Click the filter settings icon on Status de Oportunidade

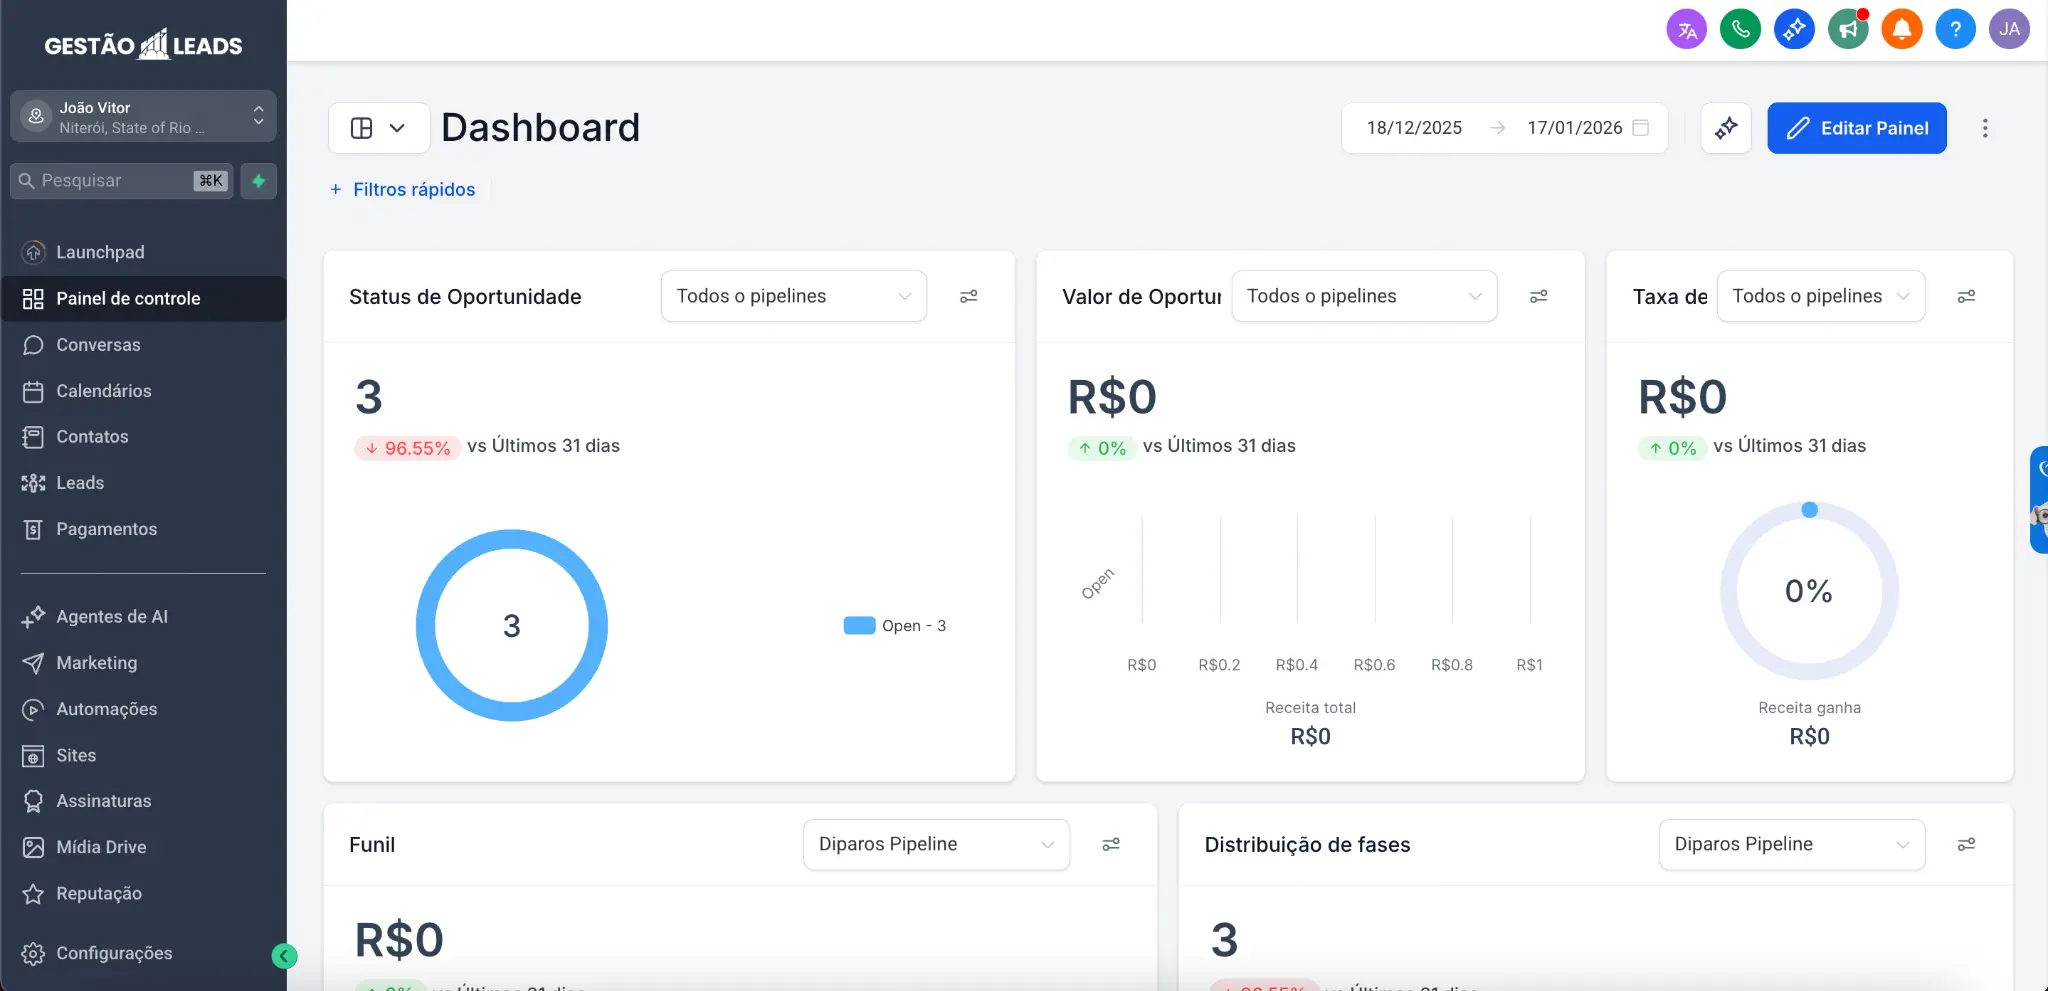pyautogui.click(x=968, y=296)
